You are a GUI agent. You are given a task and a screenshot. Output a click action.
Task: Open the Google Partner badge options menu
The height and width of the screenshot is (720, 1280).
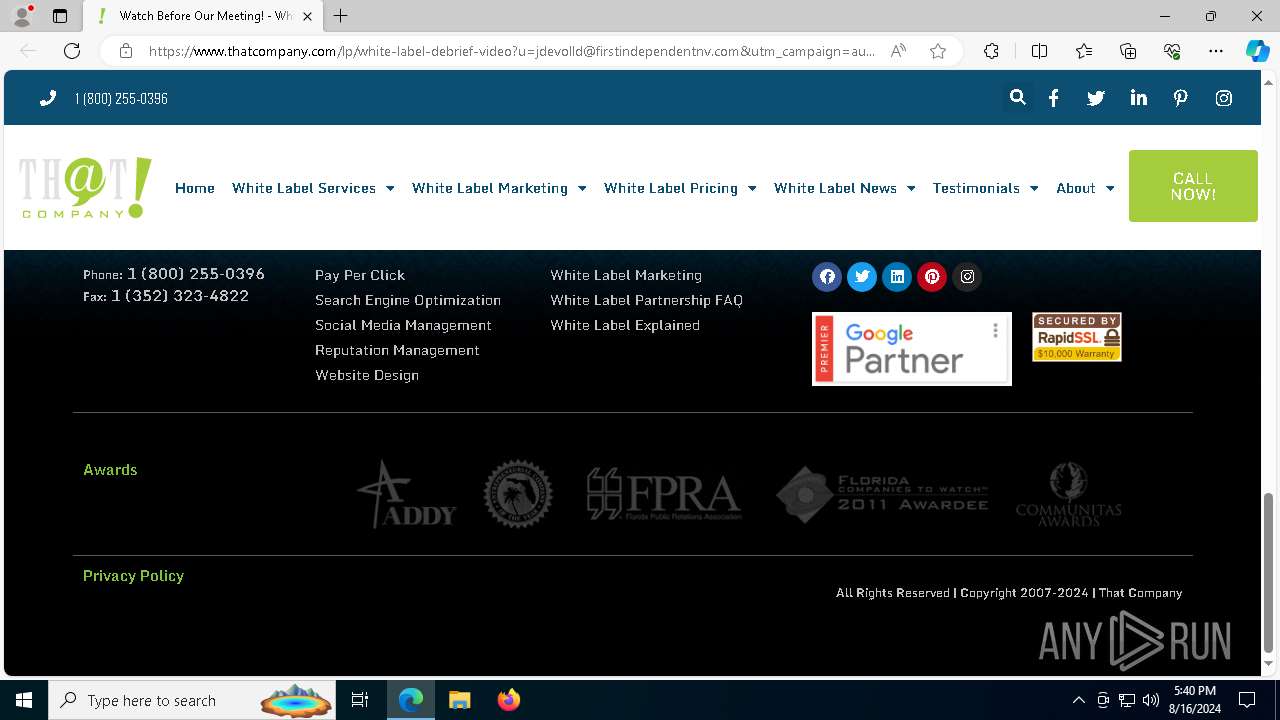[x=995, y=330]
